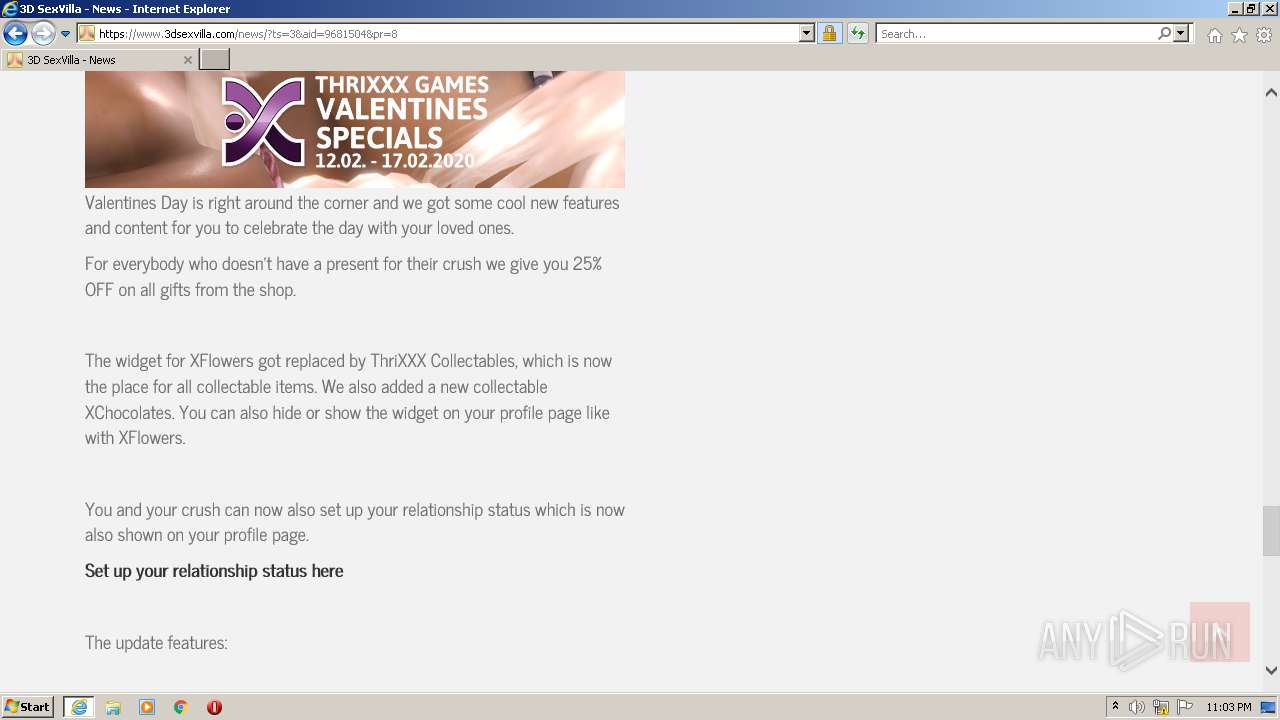Click the red antivirus taskbar icon
The image size is (1280, 720).
coord(214,707)
